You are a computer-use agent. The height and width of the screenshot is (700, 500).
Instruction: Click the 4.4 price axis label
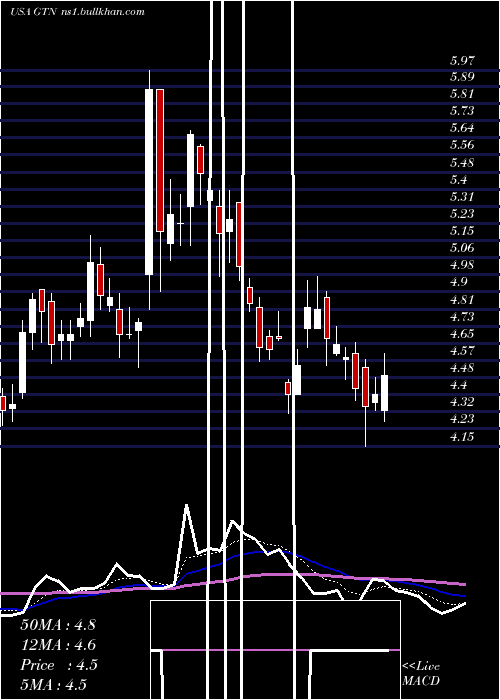(x=458, y=385)
